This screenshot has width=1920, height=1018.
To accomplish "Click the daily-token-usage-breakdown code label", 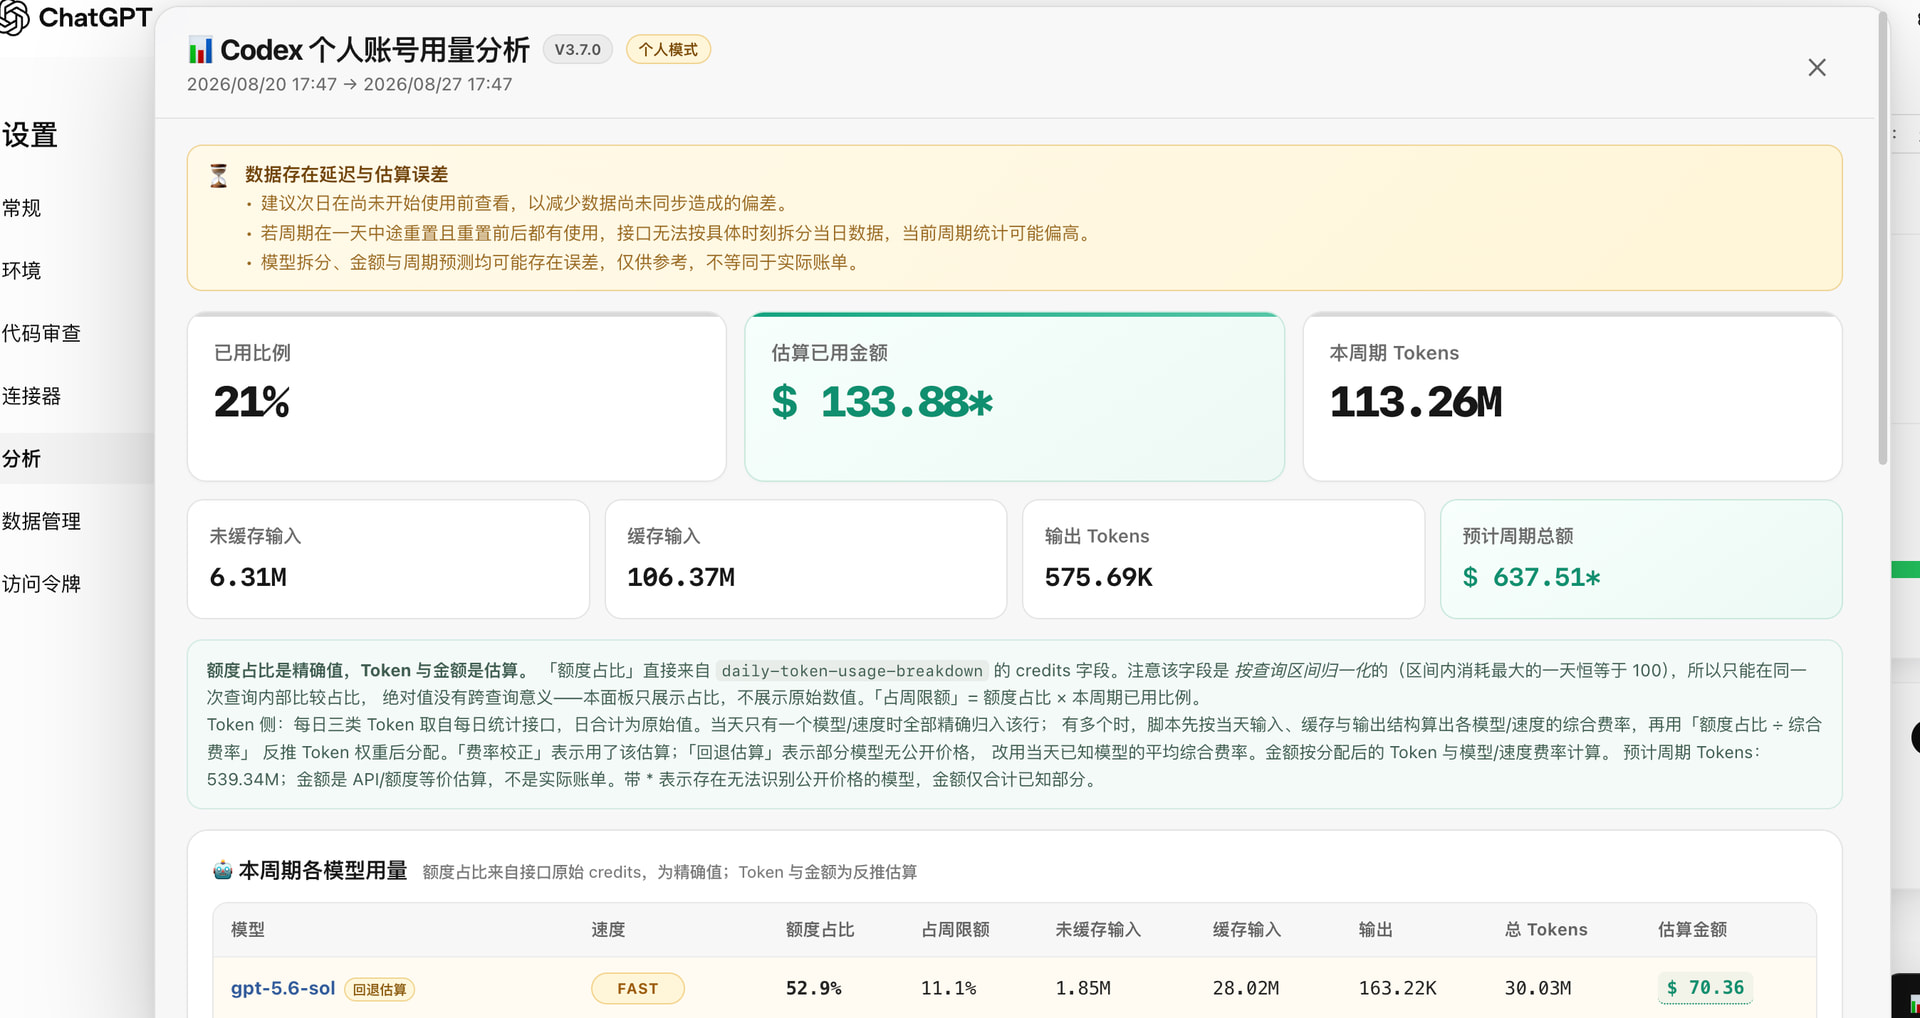I will click(x=852, y=671).
